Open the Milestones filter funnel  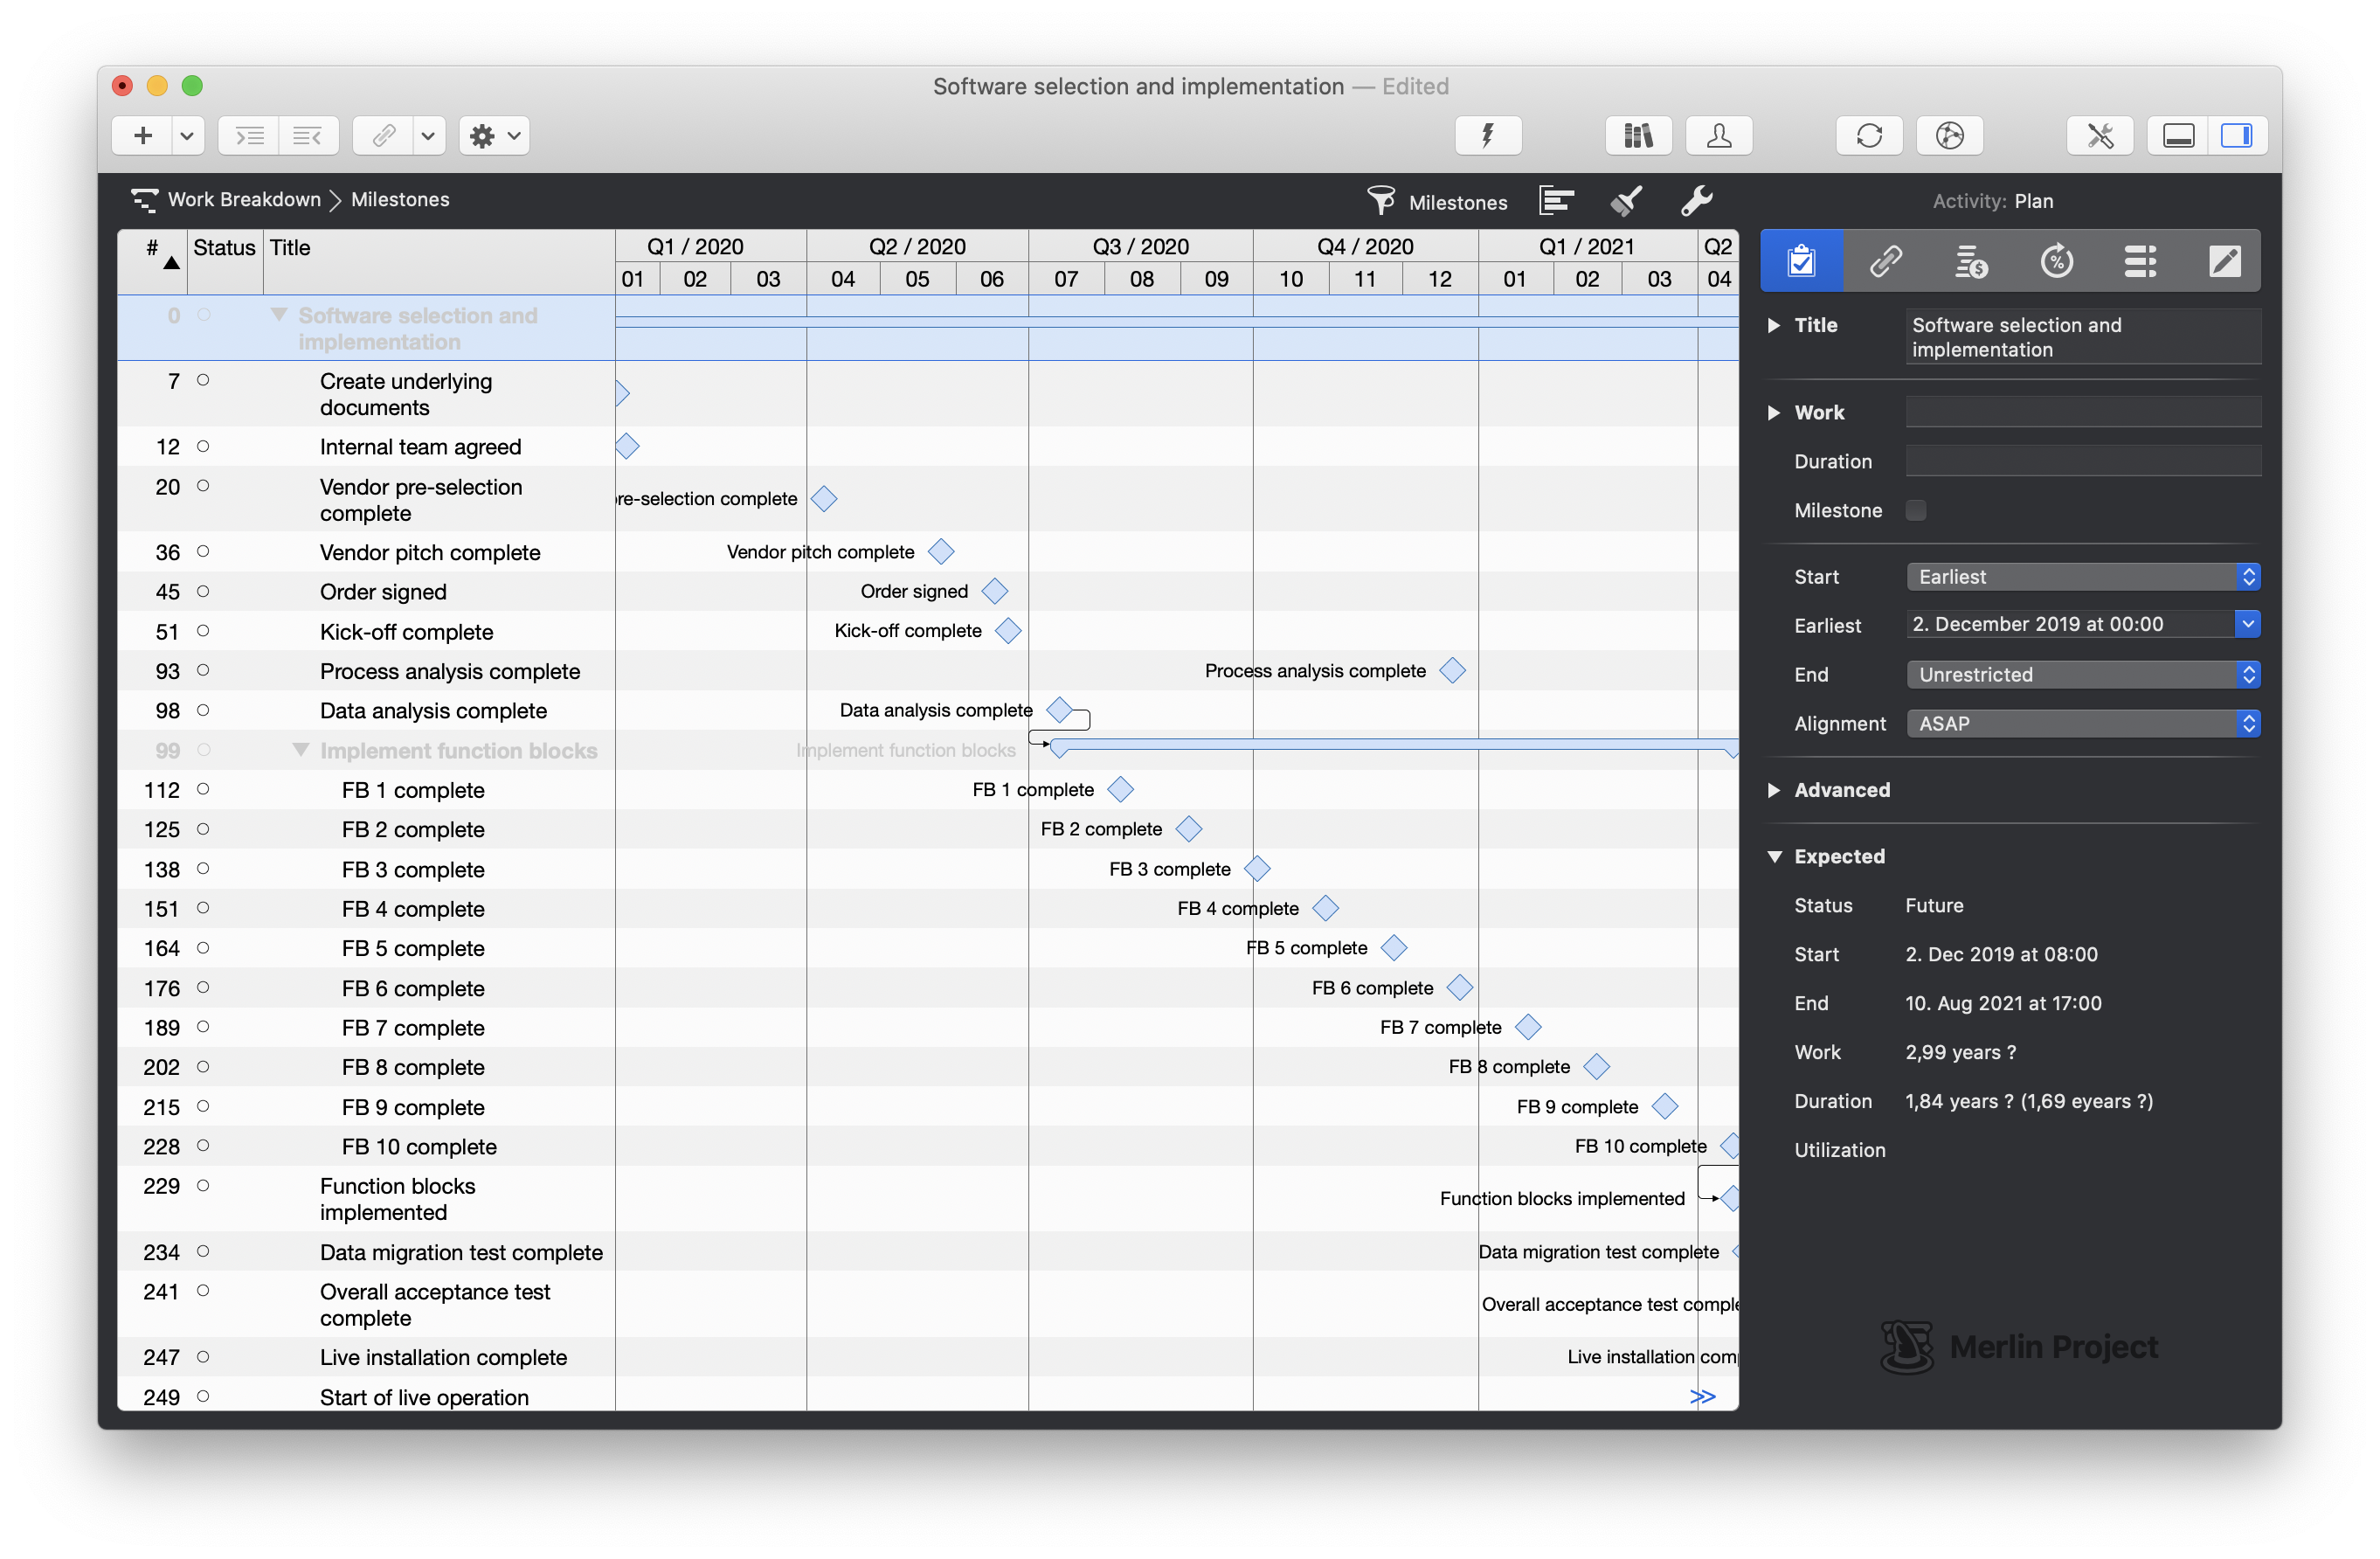1381,201
